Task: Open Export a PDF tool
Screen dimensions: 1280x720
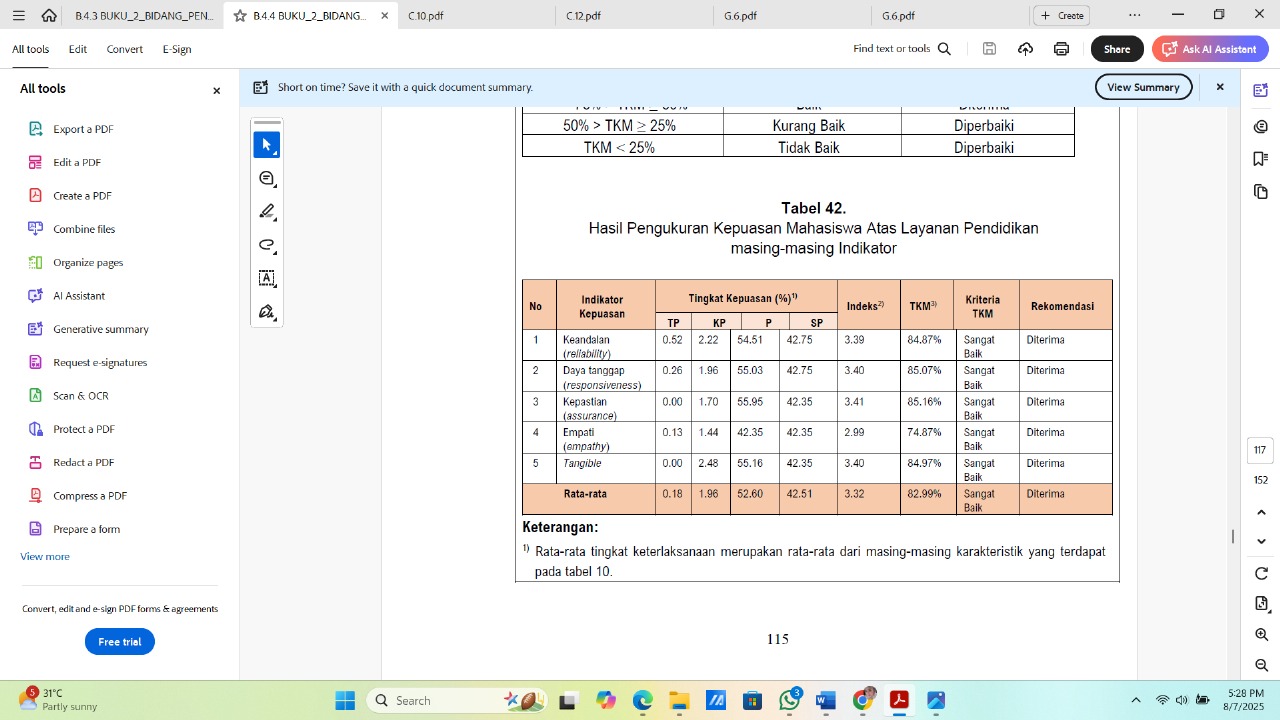Action: coord(83,129)
